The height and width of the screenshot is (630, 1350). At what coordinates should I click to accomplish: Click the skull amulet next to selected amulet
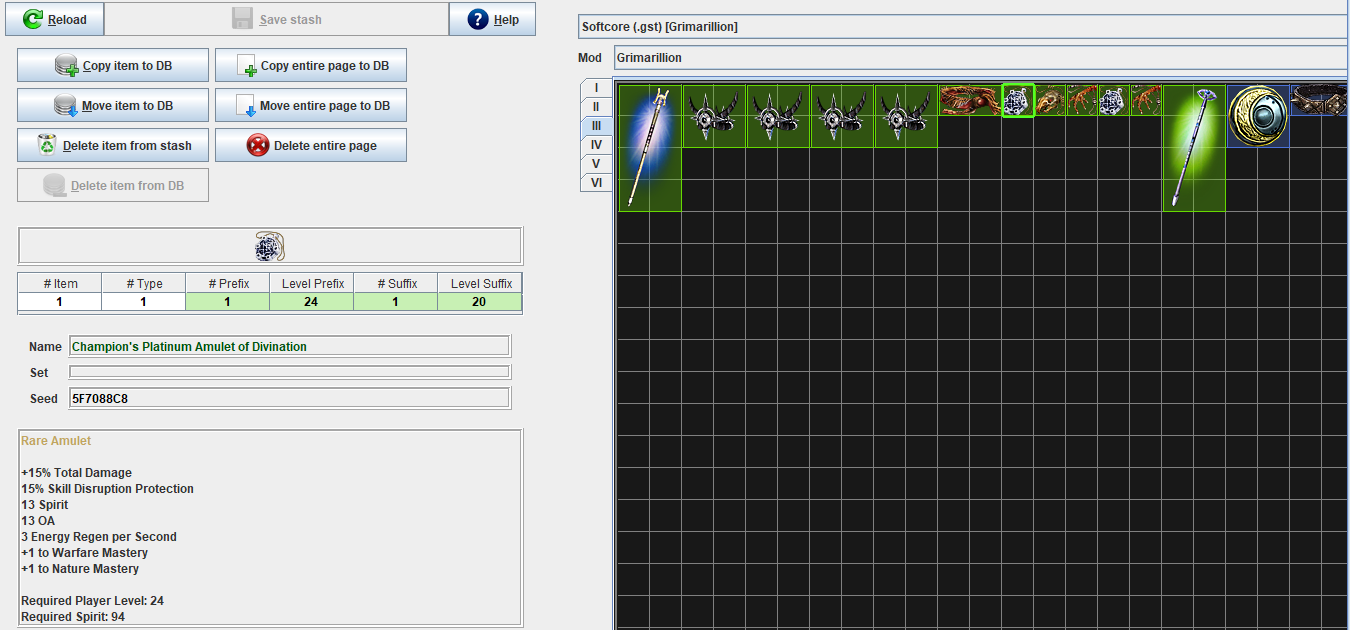[1050, 100]
